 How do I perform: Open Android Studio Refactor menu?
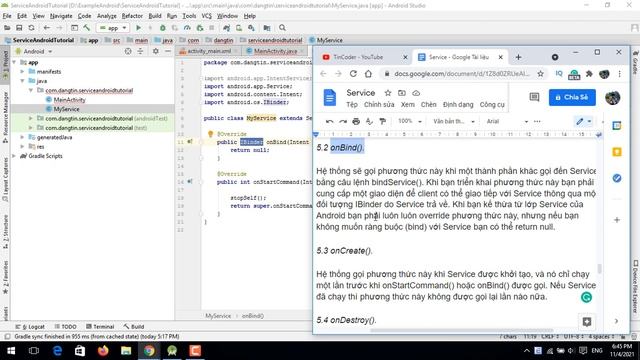132,16
